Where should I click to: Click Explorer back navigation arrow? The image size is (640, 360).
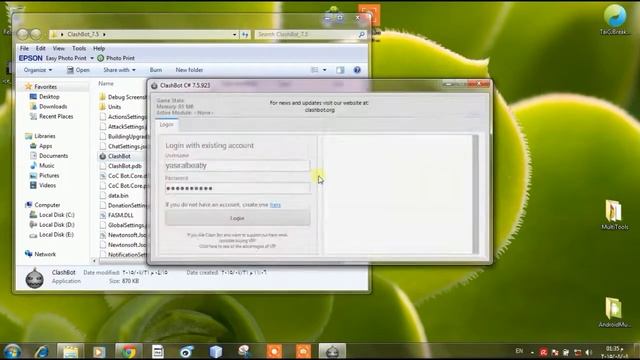(23, 34)
